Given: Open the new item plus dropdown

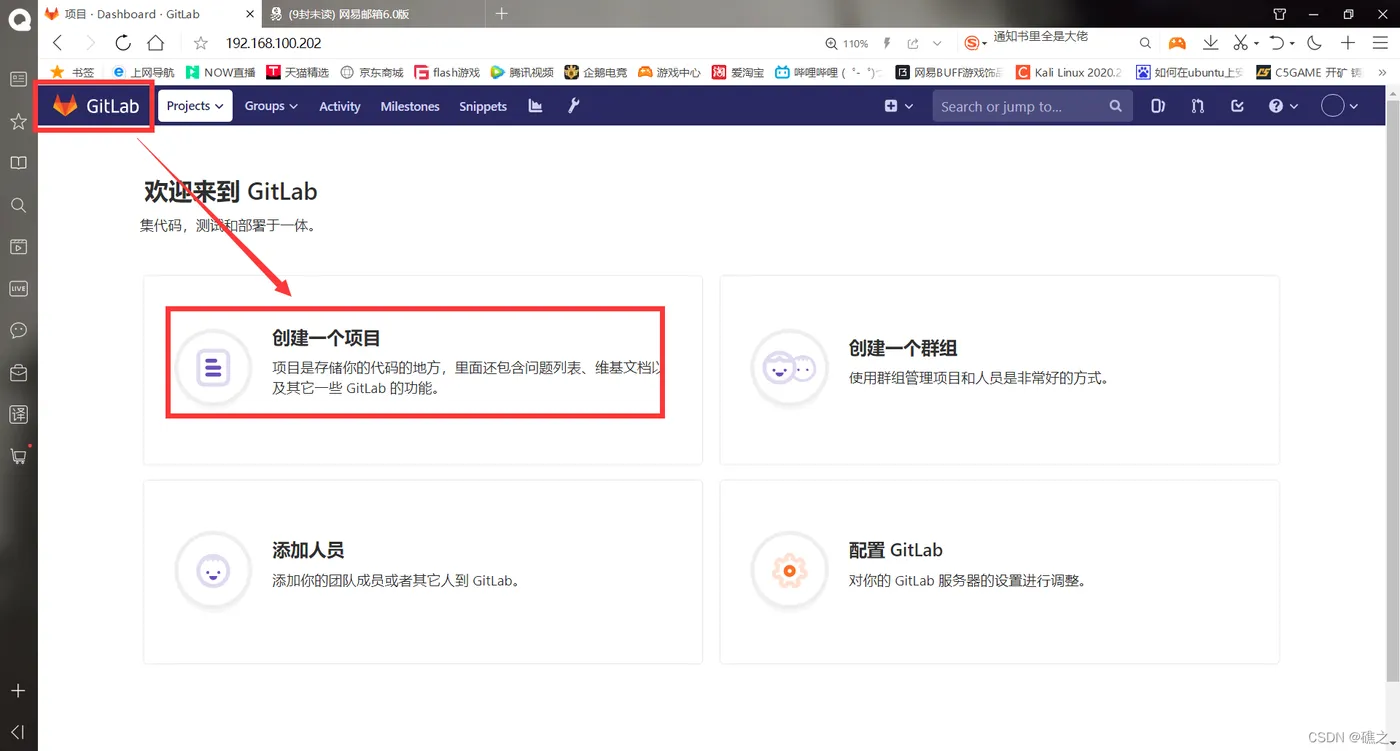Looking at the screenshot, I should coord(899,106).
